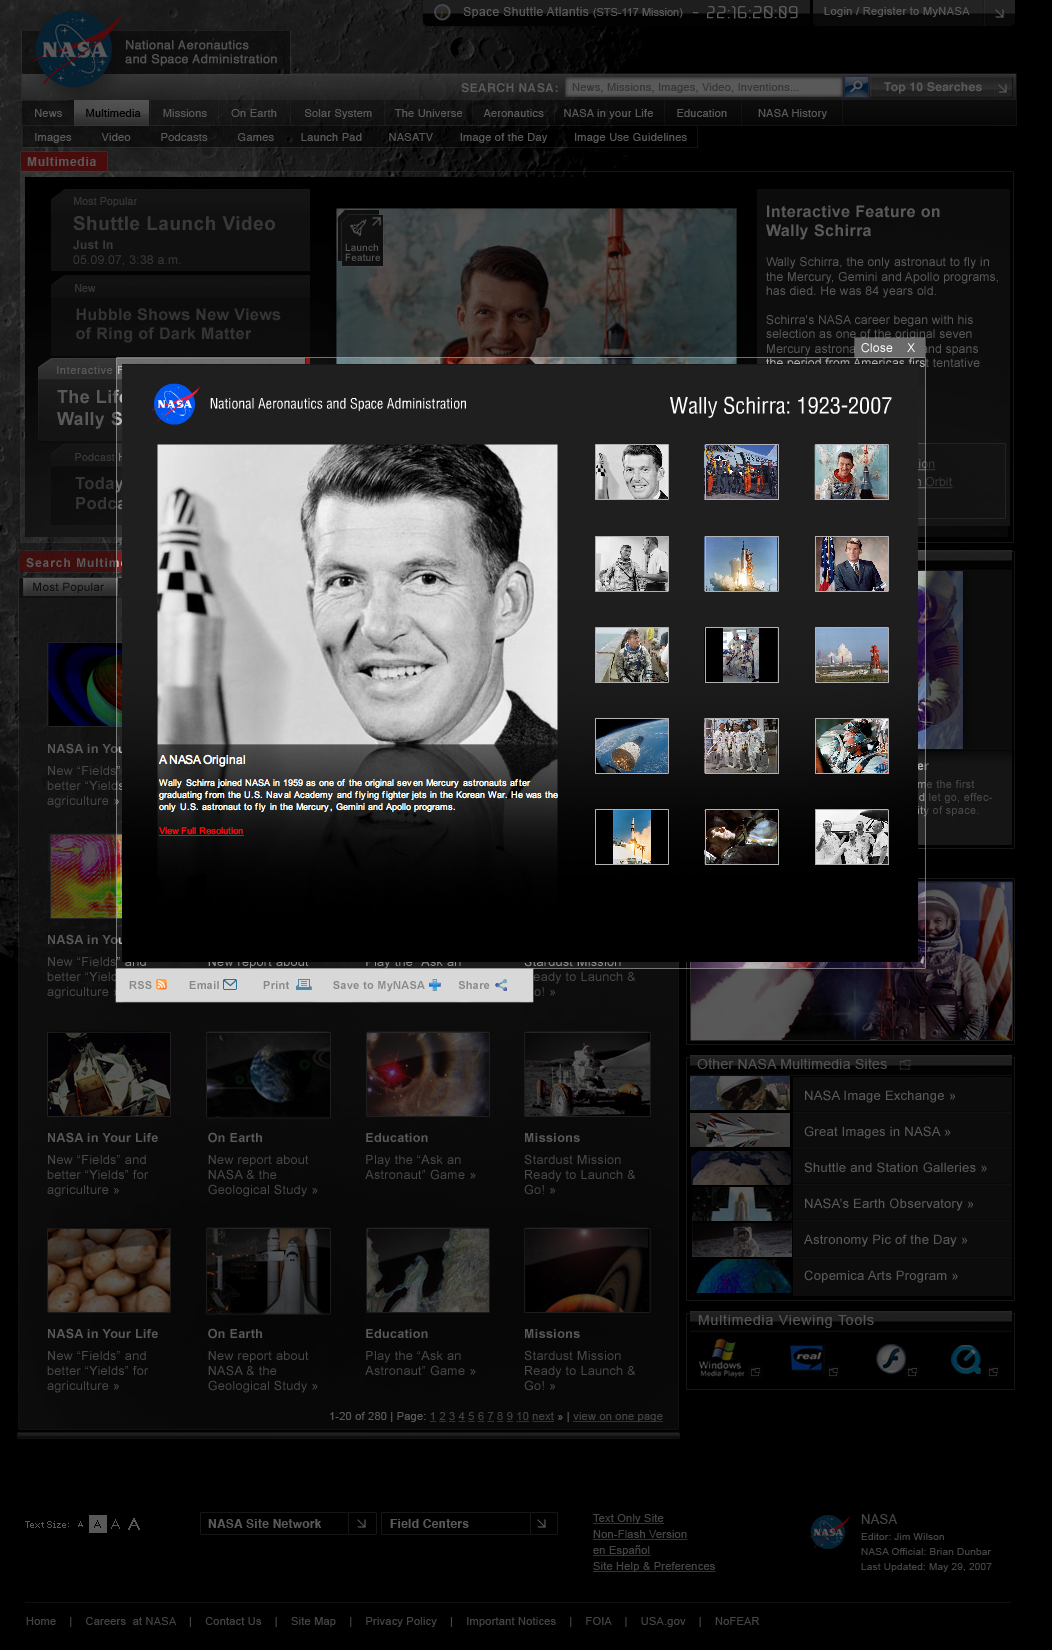Click the search magnifier icon
The height and width of the screenshot is (1650, 1052).
[x=855, y=87]
